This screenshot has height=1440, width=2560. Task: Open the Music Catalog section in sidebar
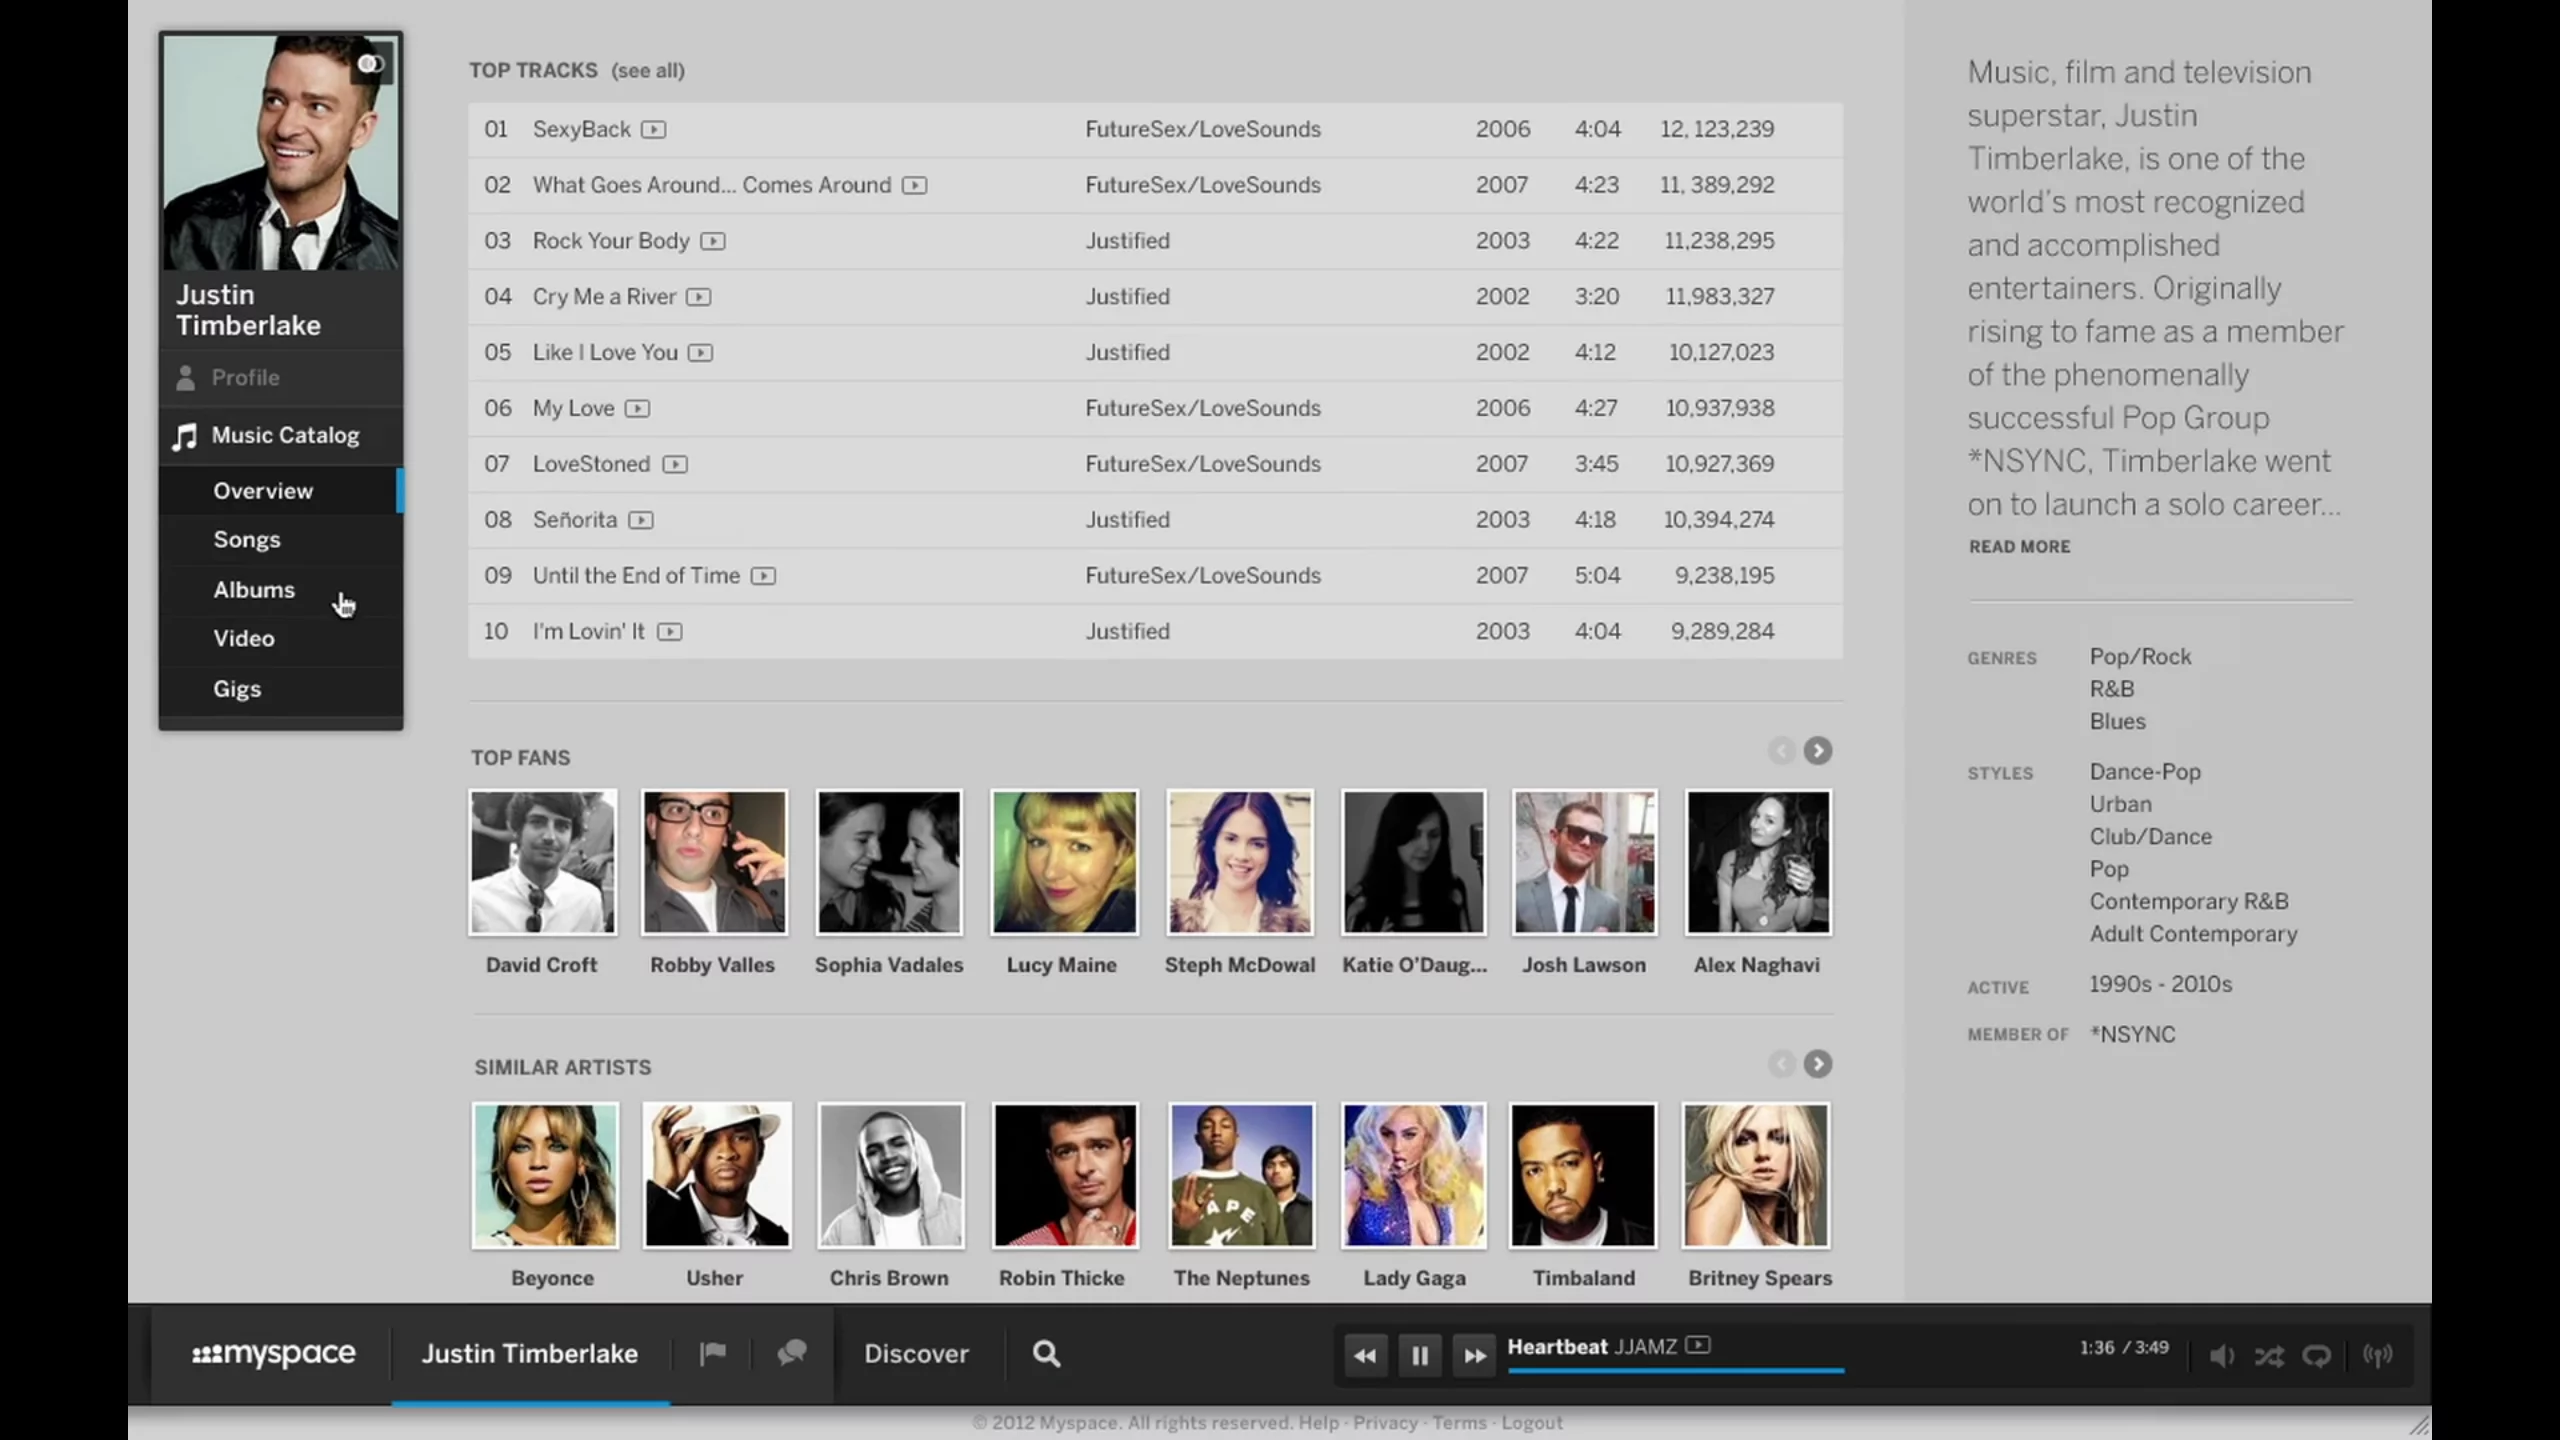283,435
